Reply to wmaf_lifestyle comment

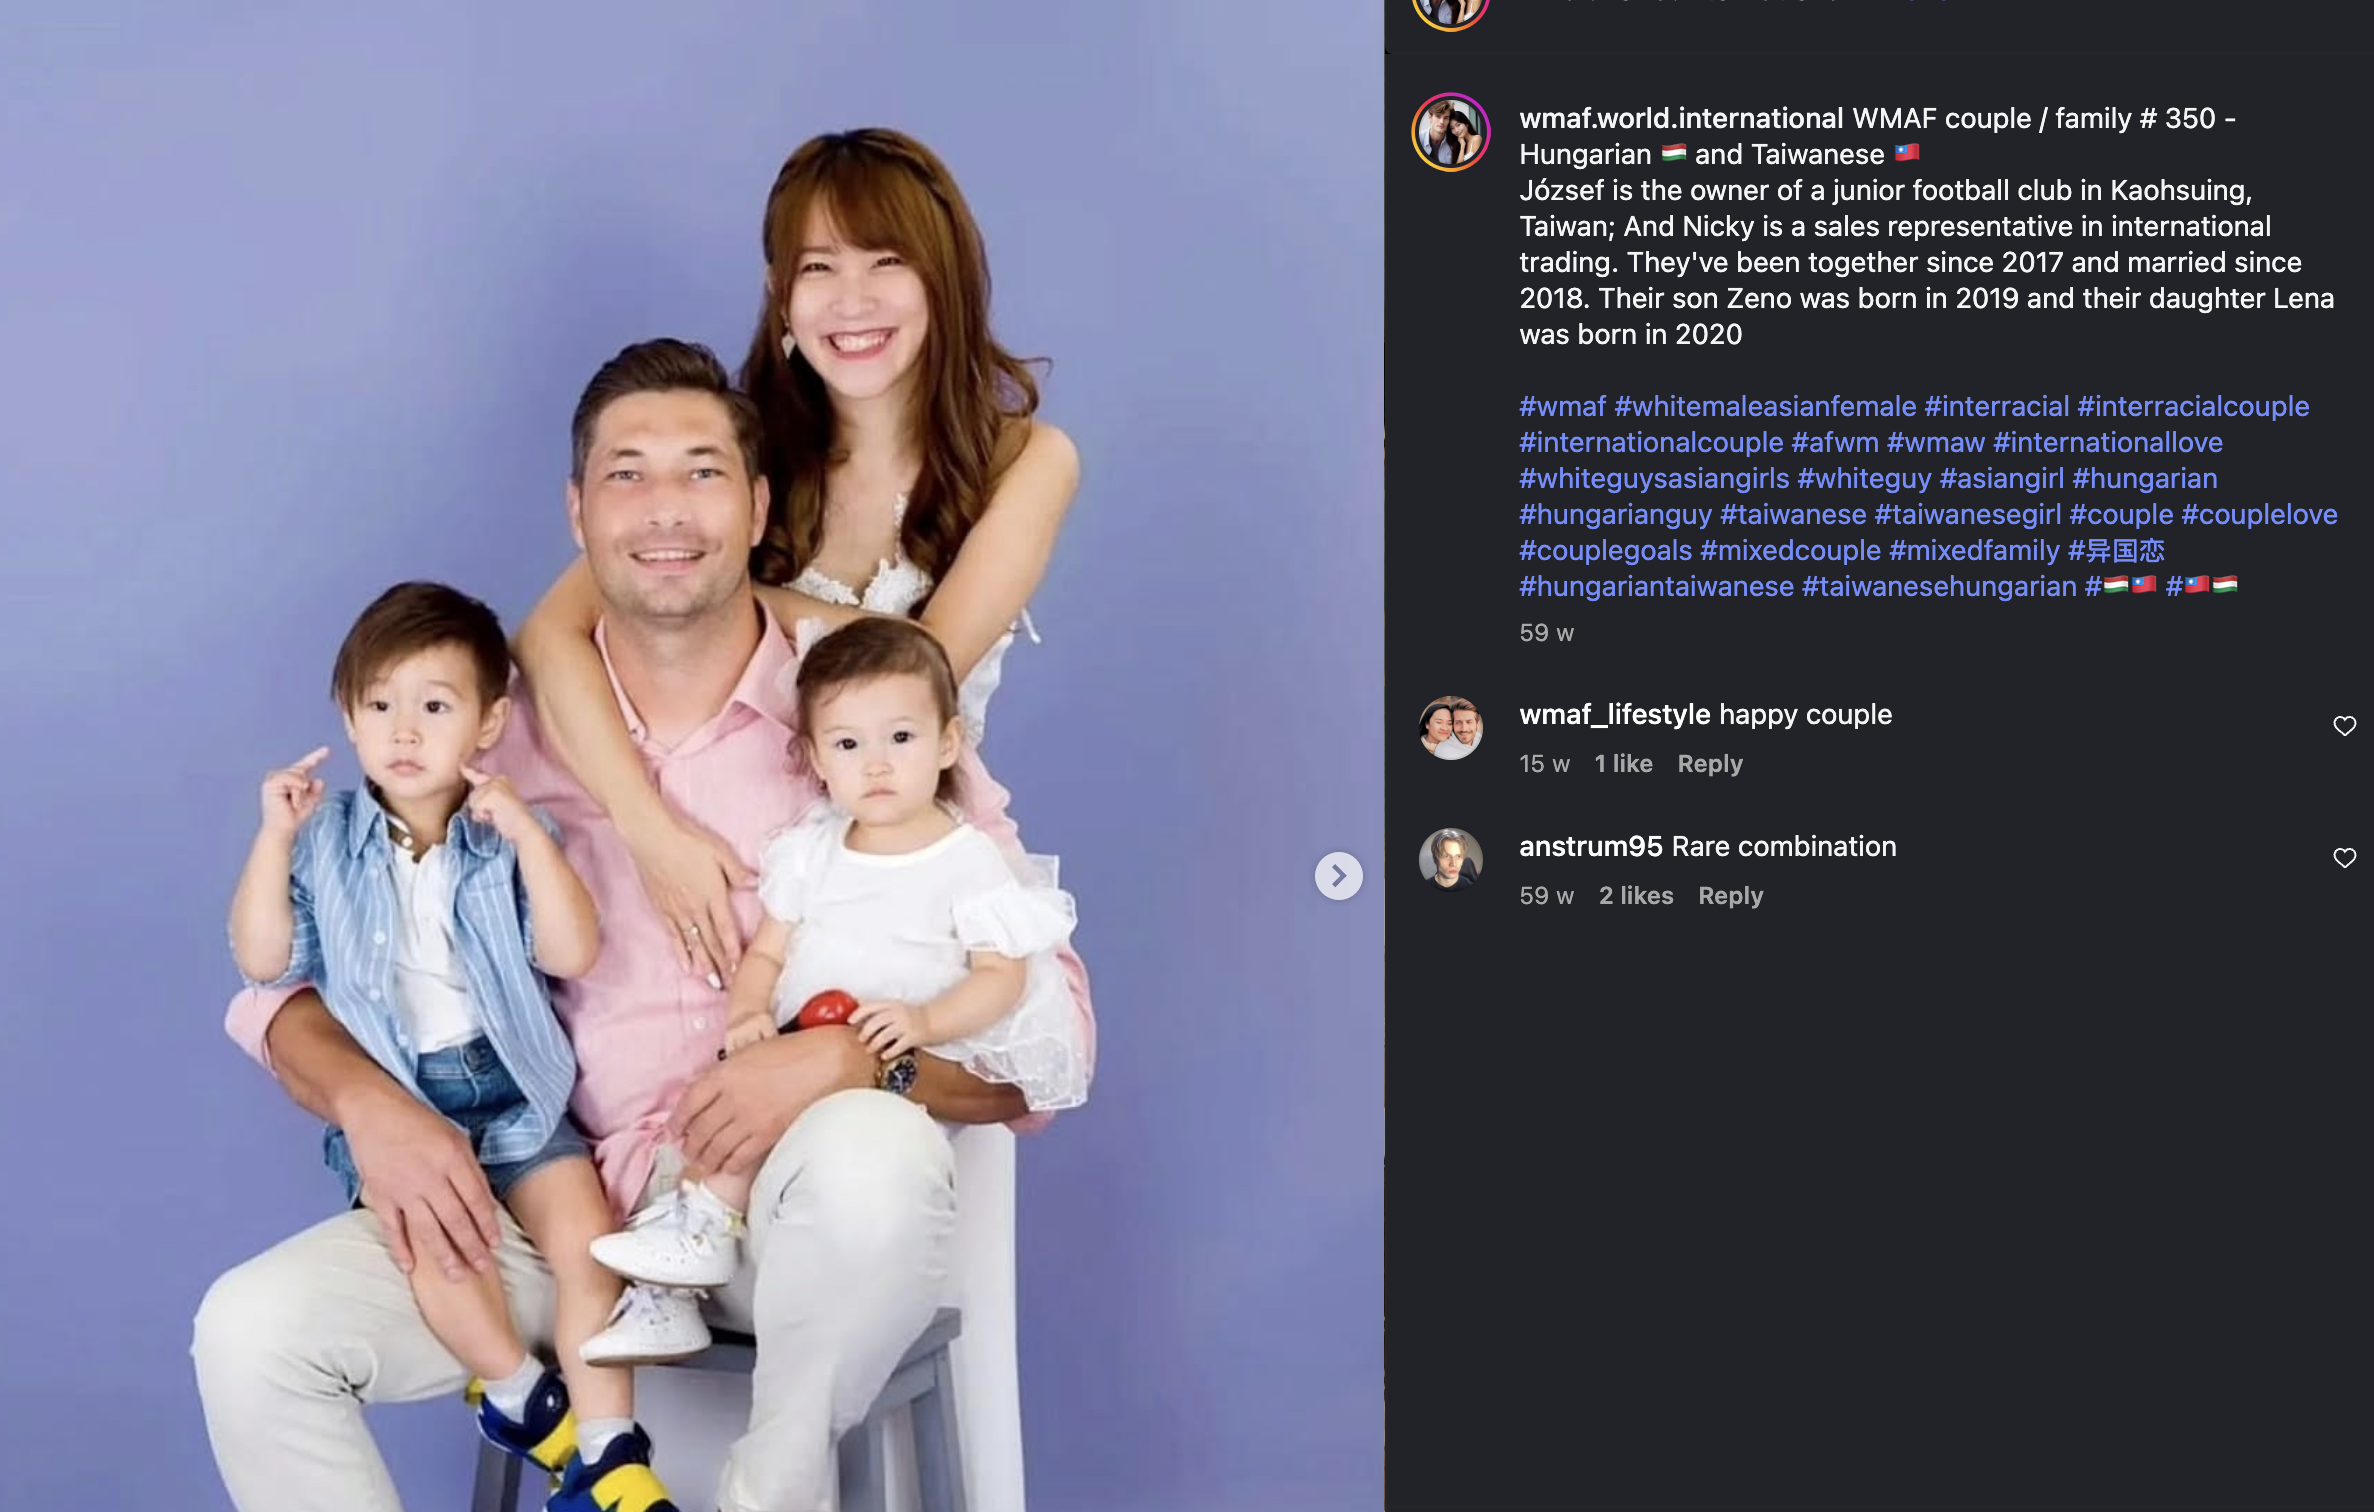tap(1710, 764)
